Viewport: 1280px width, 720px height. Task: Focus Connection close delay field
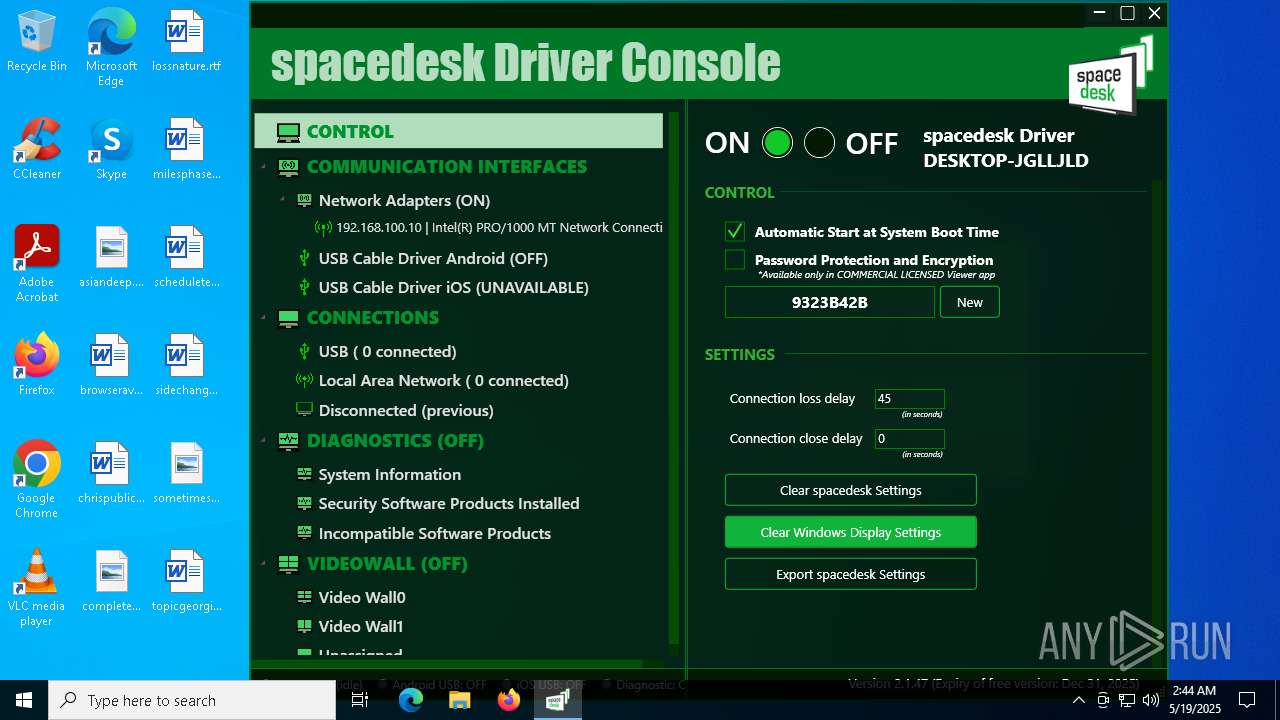909,438
